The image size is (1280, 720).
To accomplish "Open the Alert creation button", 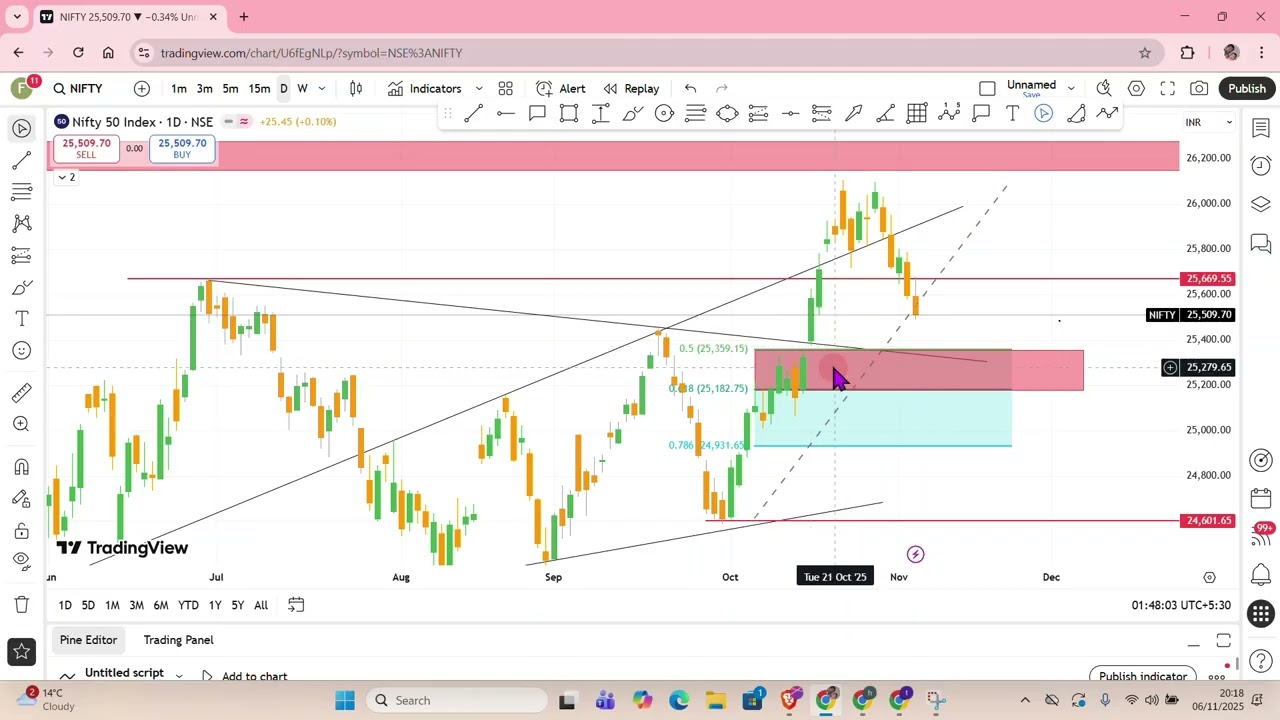I will (560, 89).
